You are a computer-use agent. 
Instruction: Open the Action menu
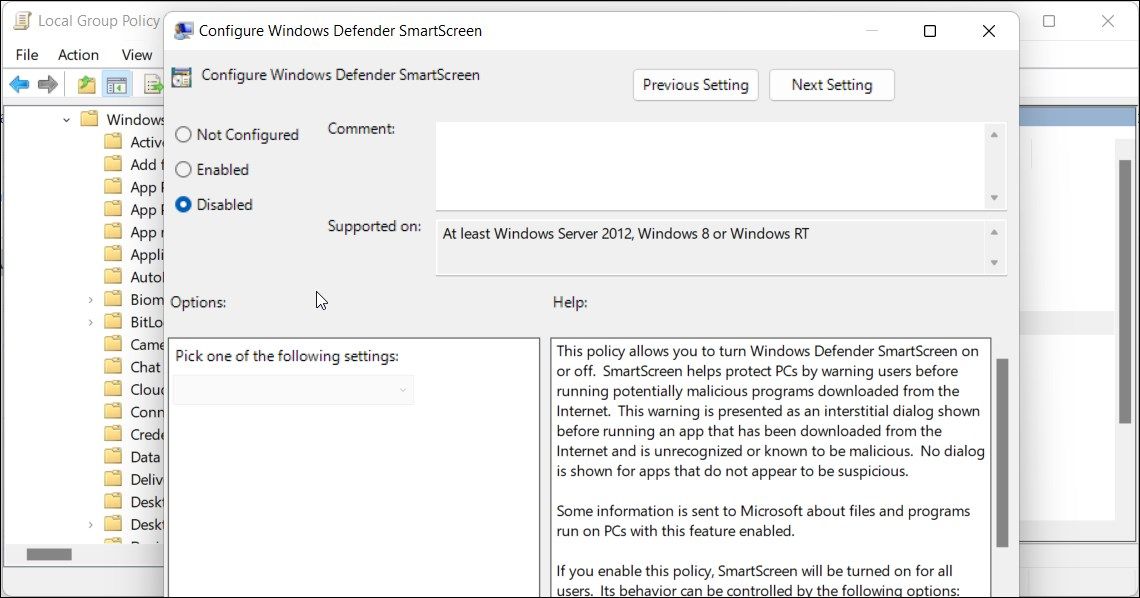78,54
